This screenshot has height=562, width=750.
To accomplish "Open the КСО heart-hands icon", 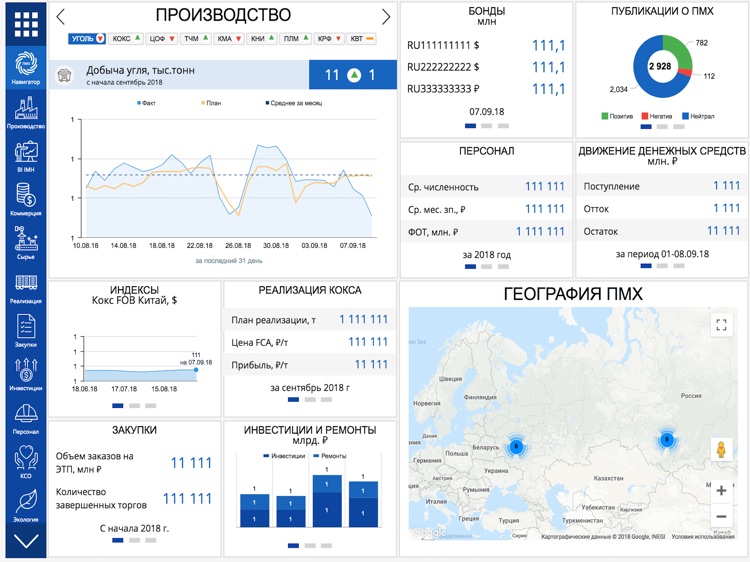I will [x=26, y=457].
